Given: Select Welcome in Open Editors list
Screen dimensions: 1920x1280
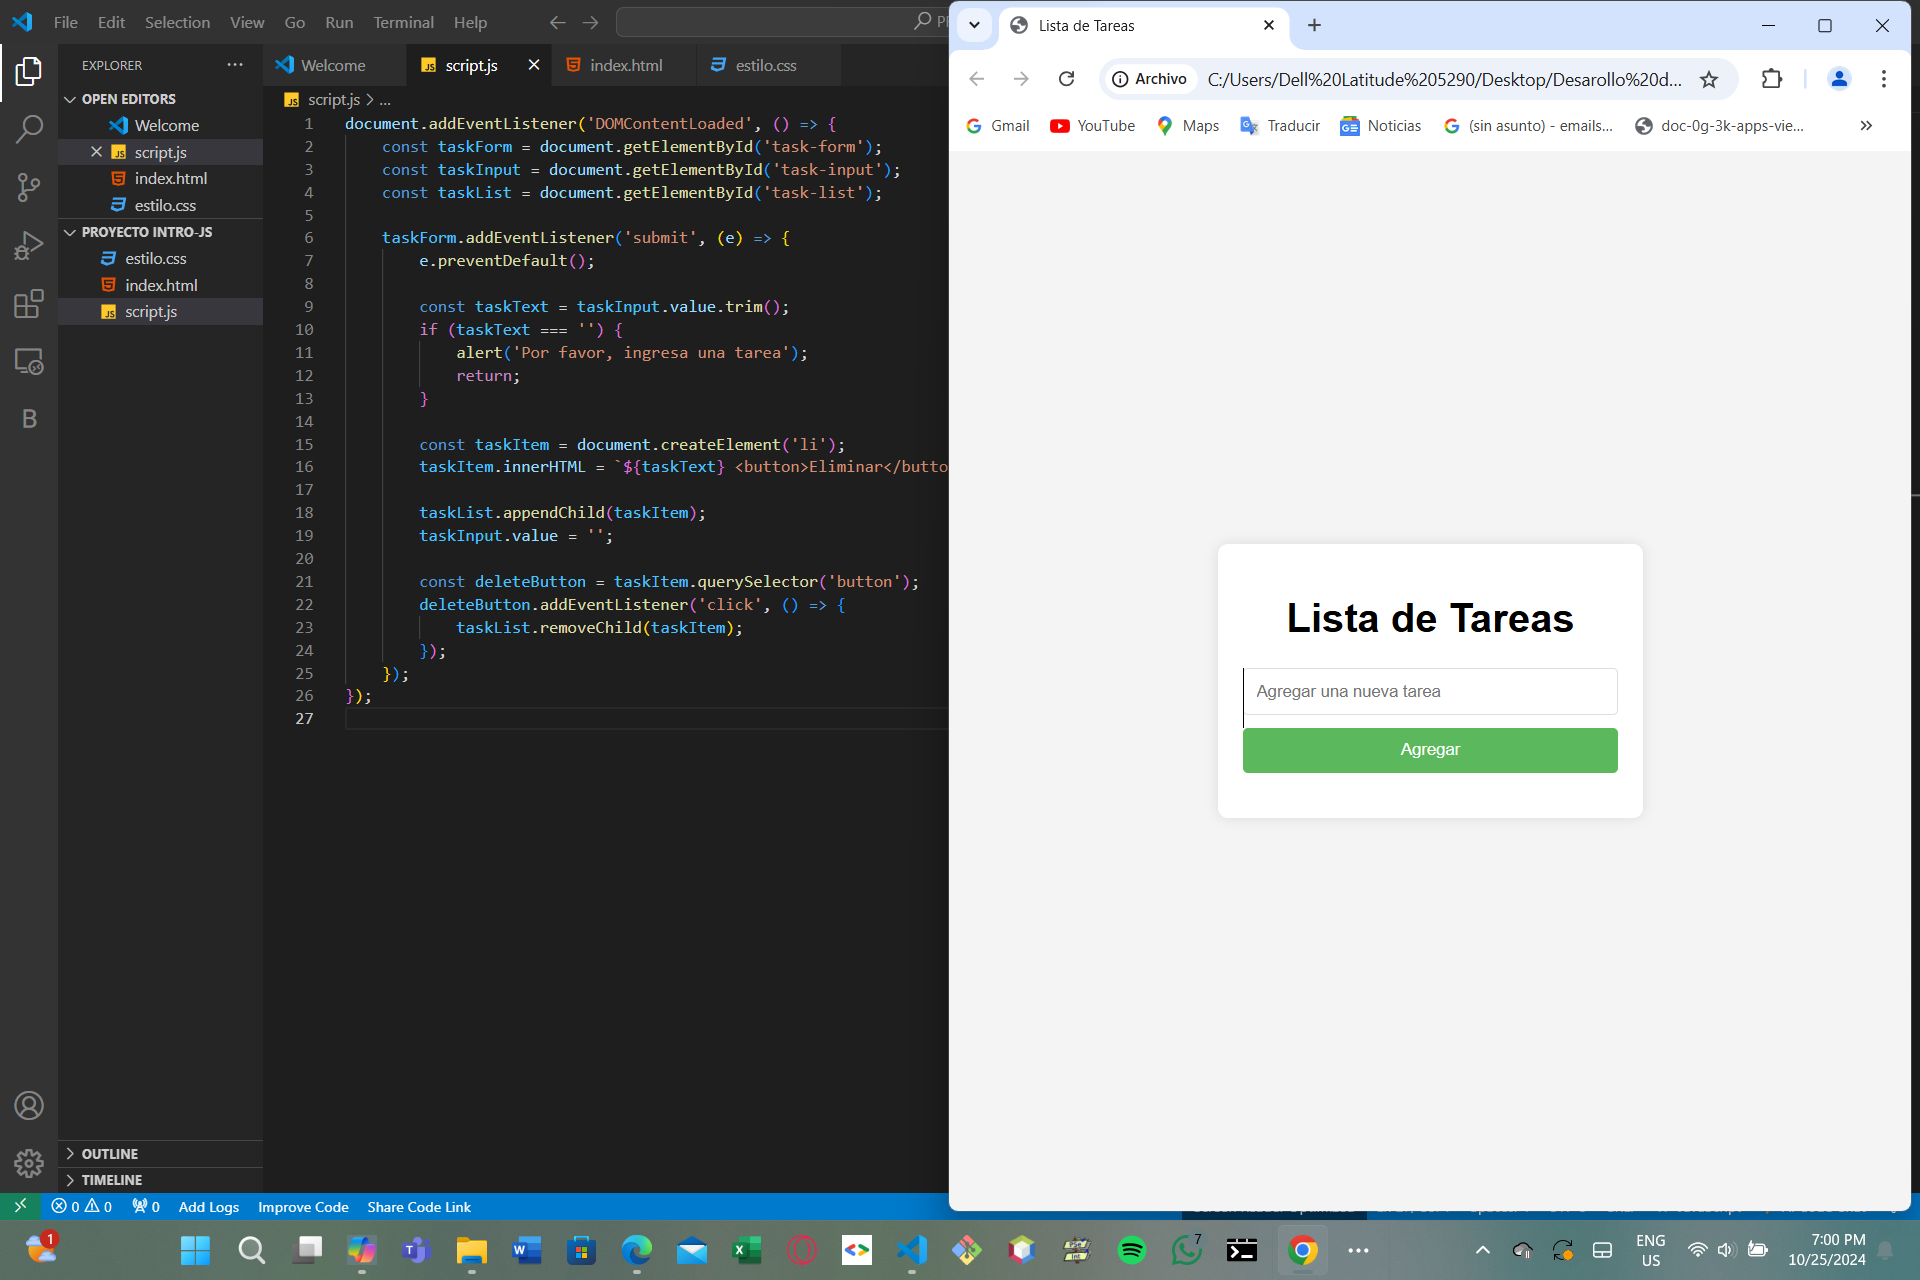Looking at the screenshot, I should tap(167, 125).
